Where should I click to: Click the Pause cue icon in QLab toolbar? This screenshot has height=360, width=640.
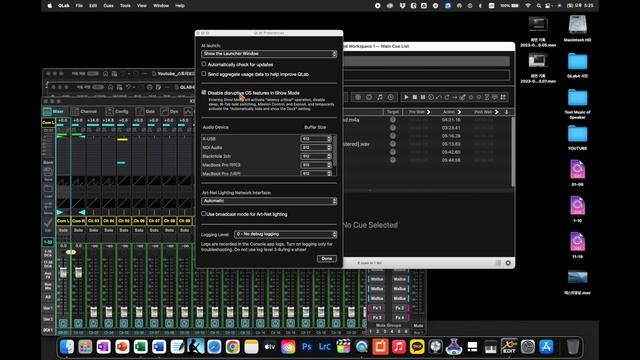pos(423,97)
